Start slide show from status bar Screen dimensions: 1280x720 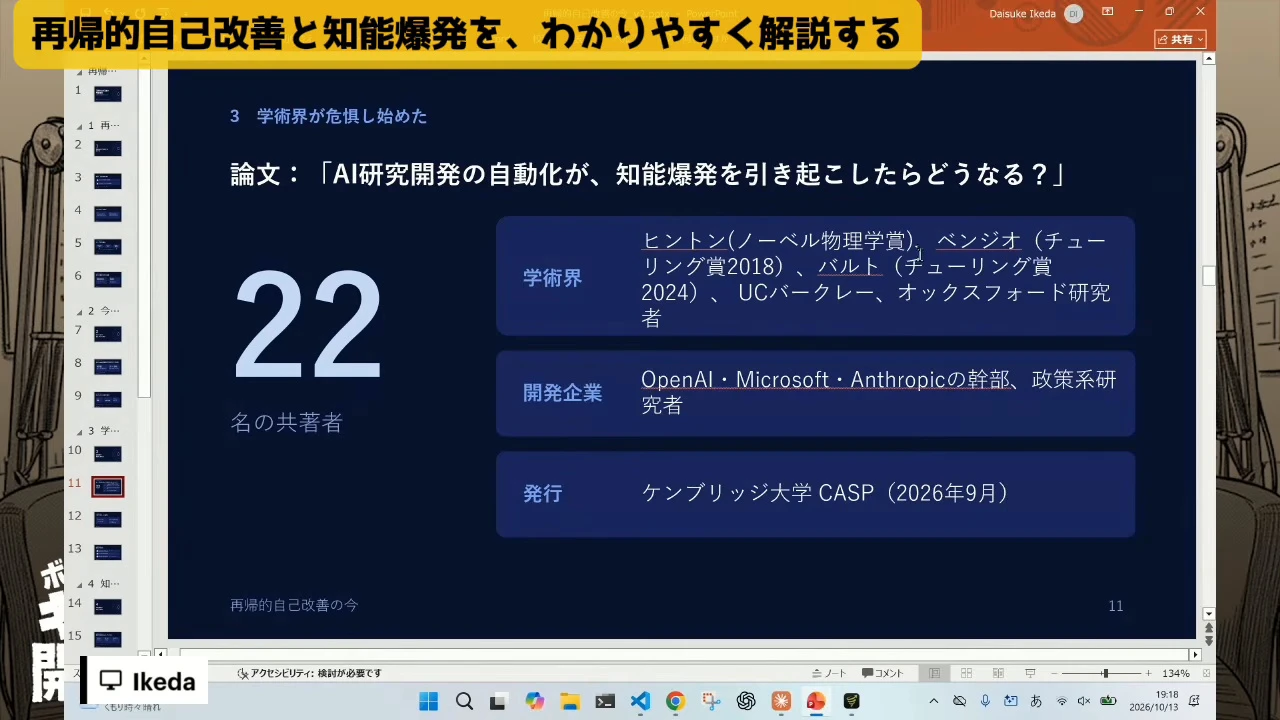[x=1030, y=673]
